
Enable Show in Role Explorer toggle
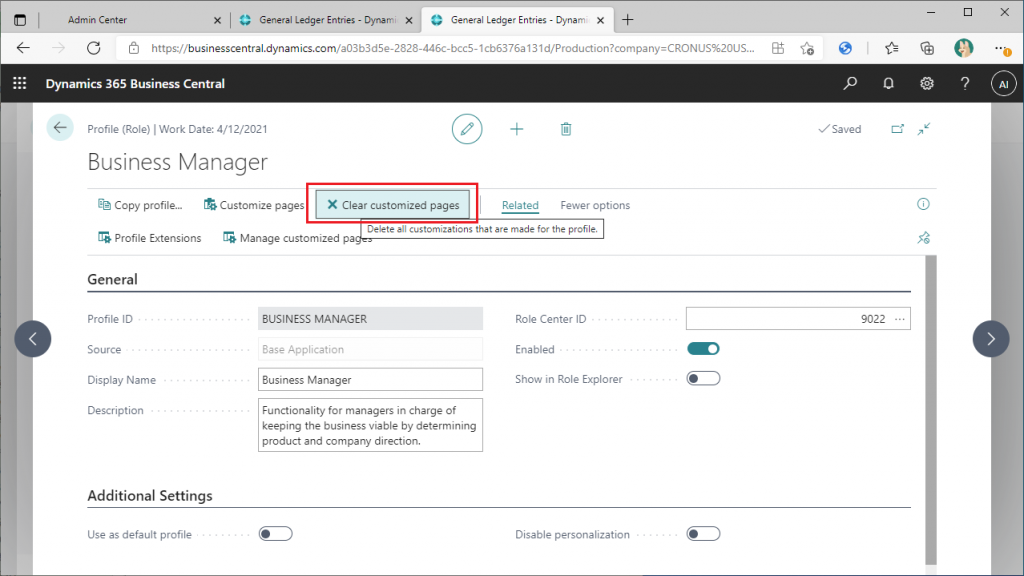click(703, 379)
